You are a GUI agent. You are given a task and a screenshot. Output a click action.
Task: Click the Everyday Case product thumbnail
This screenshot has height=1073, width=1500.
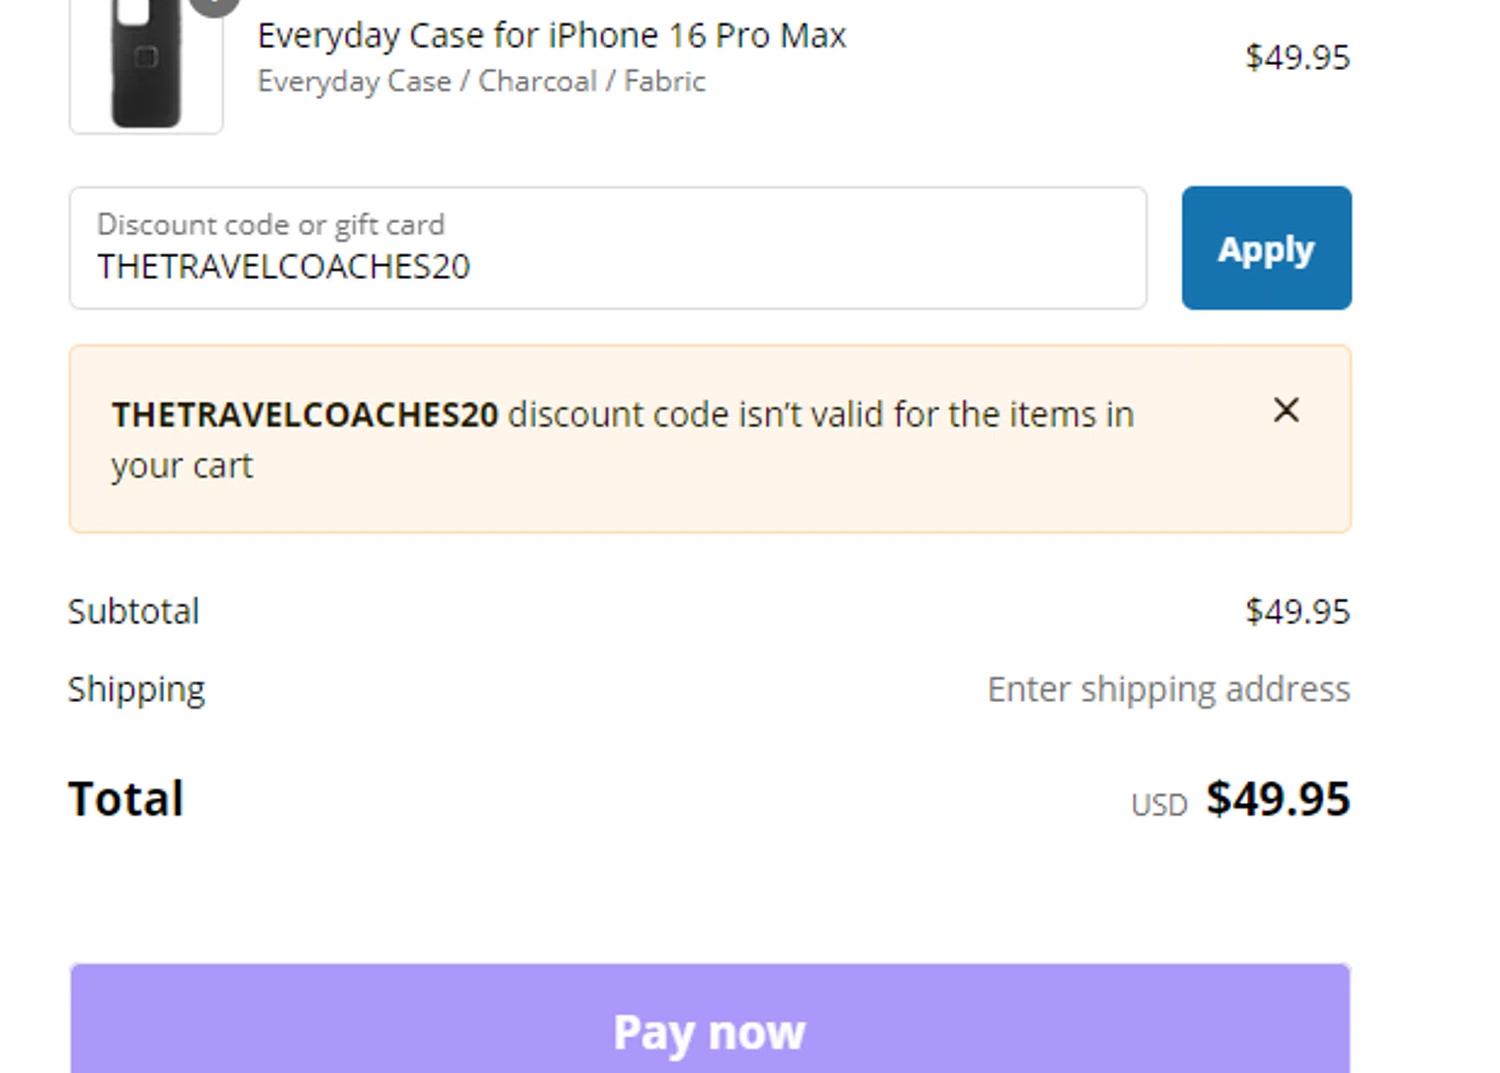pos(146,65)
